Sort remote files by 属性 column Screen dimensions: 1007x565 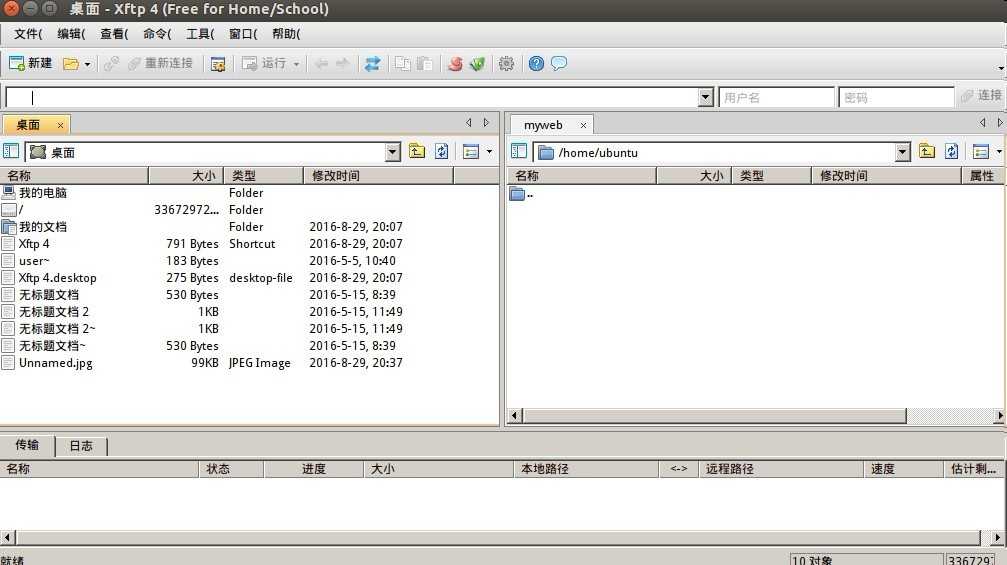coord(983,175)
